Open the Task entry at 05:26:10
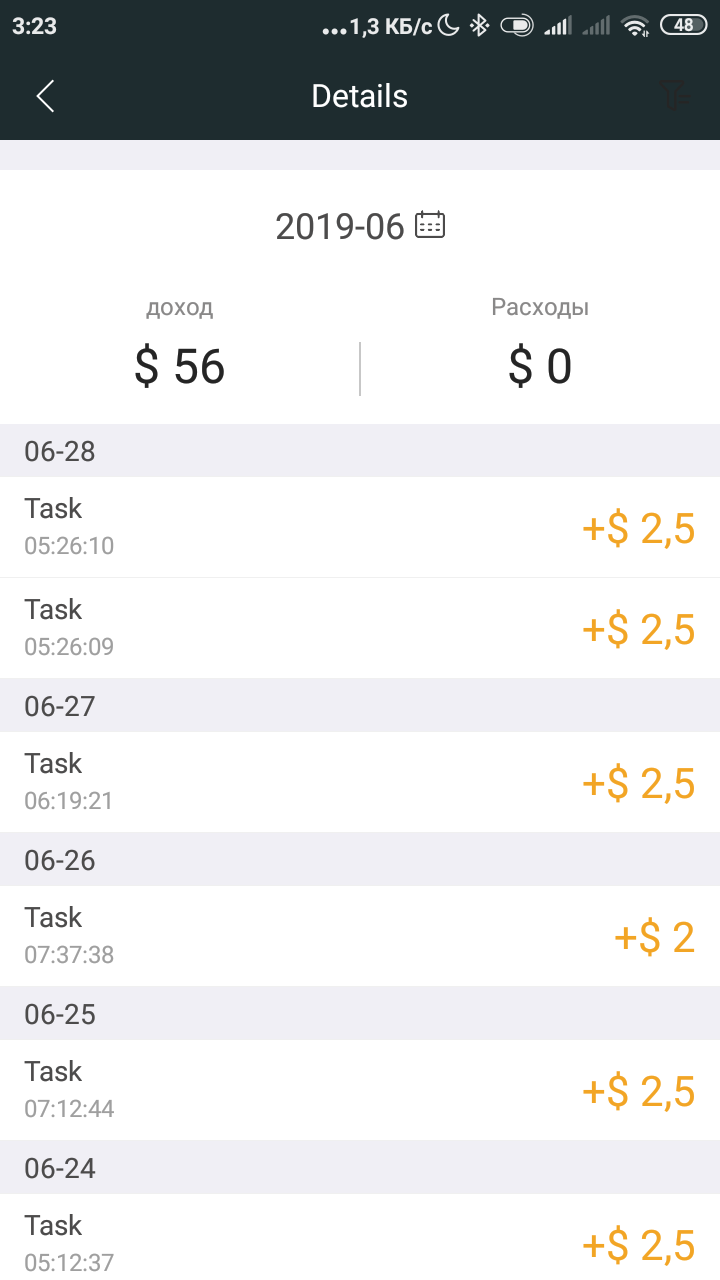The image size is (720, 1280). pos(360,527)
